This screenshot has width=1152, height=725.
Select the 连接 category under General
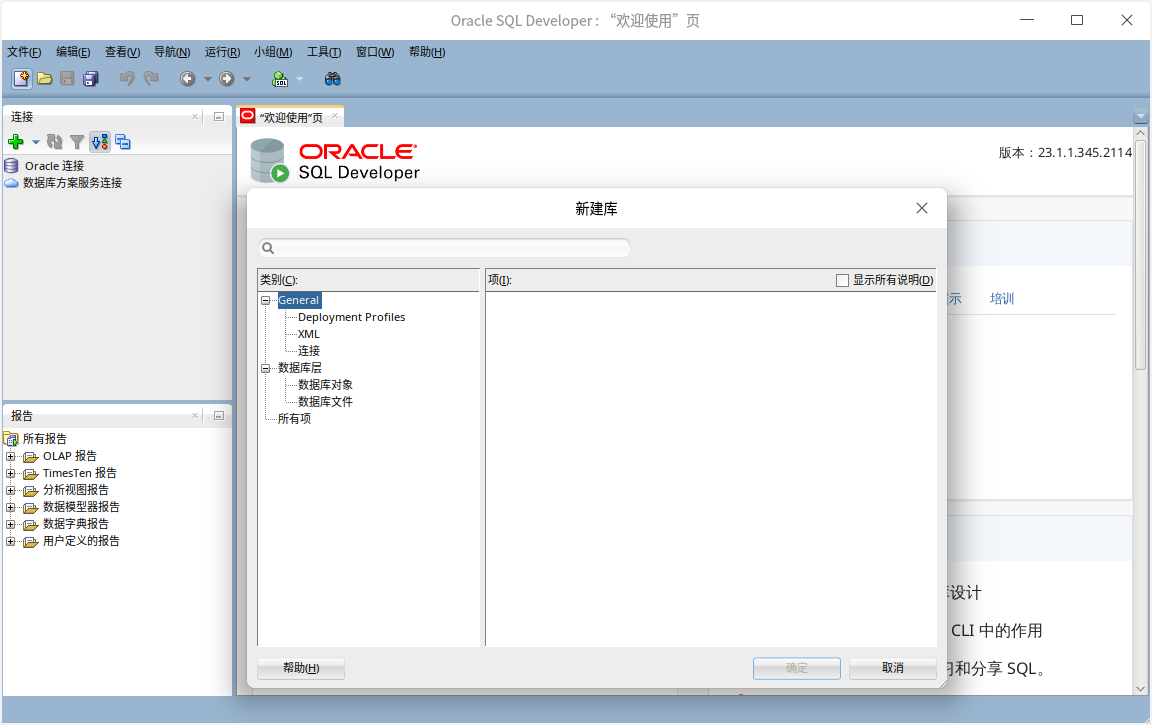(x=309, y=351)
